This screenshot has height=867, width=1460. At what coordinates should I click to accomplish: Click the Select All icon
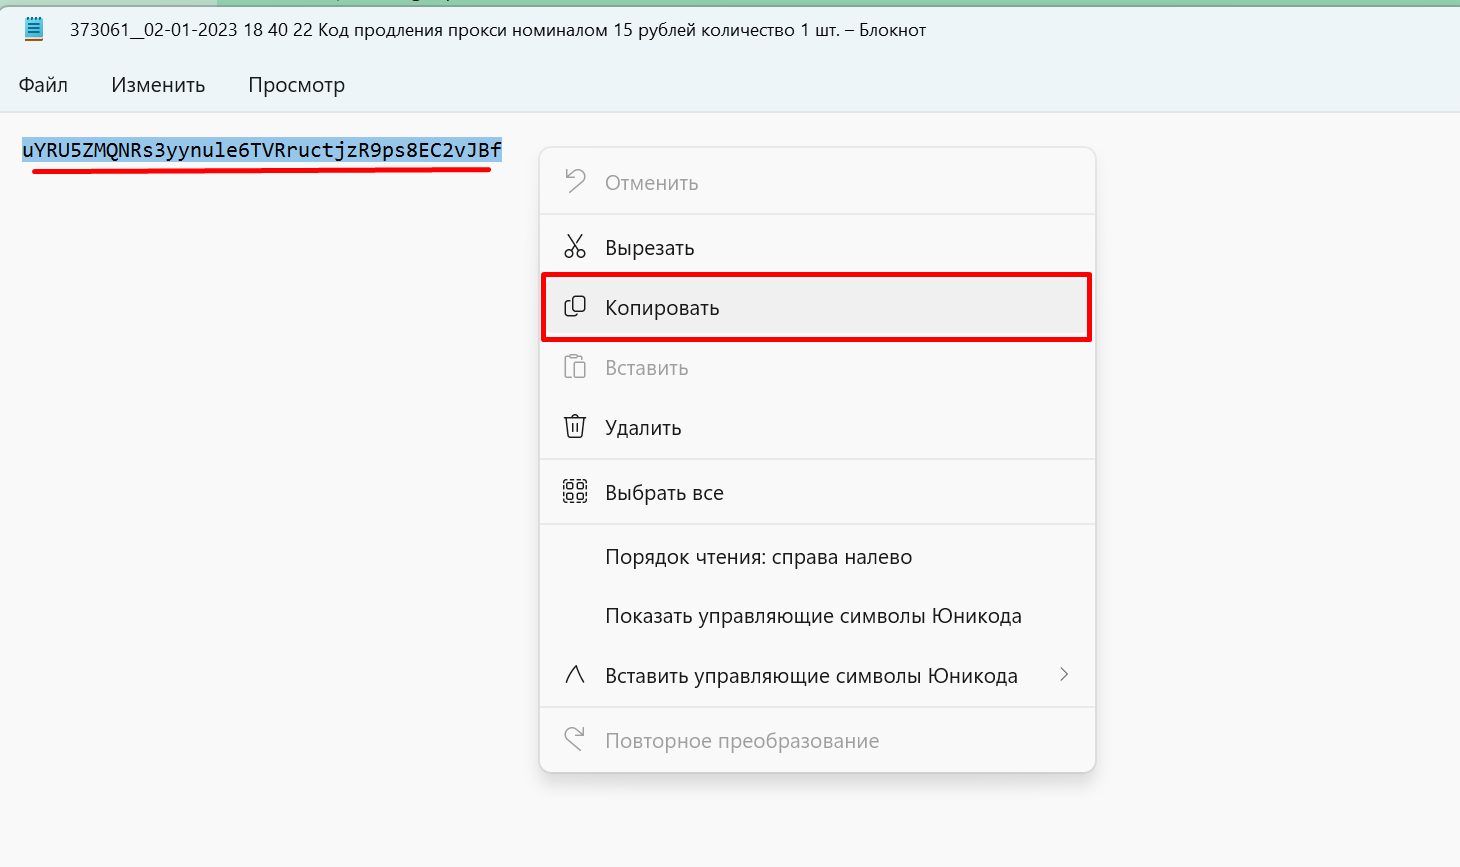(x=575, y=492)
